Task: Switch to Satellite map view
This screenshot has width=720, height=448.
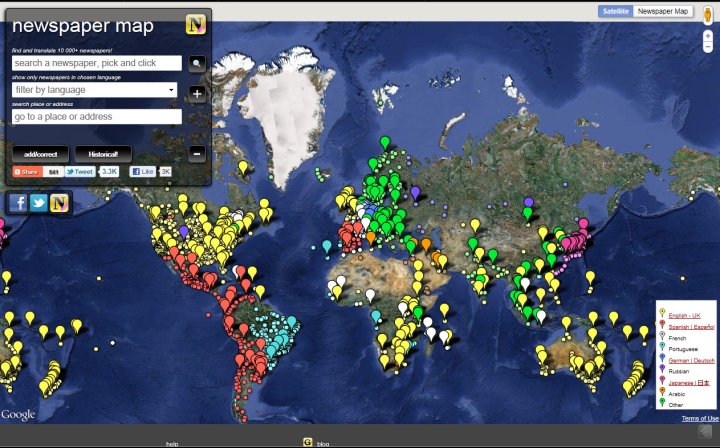Action: click(x=615, y=11)
